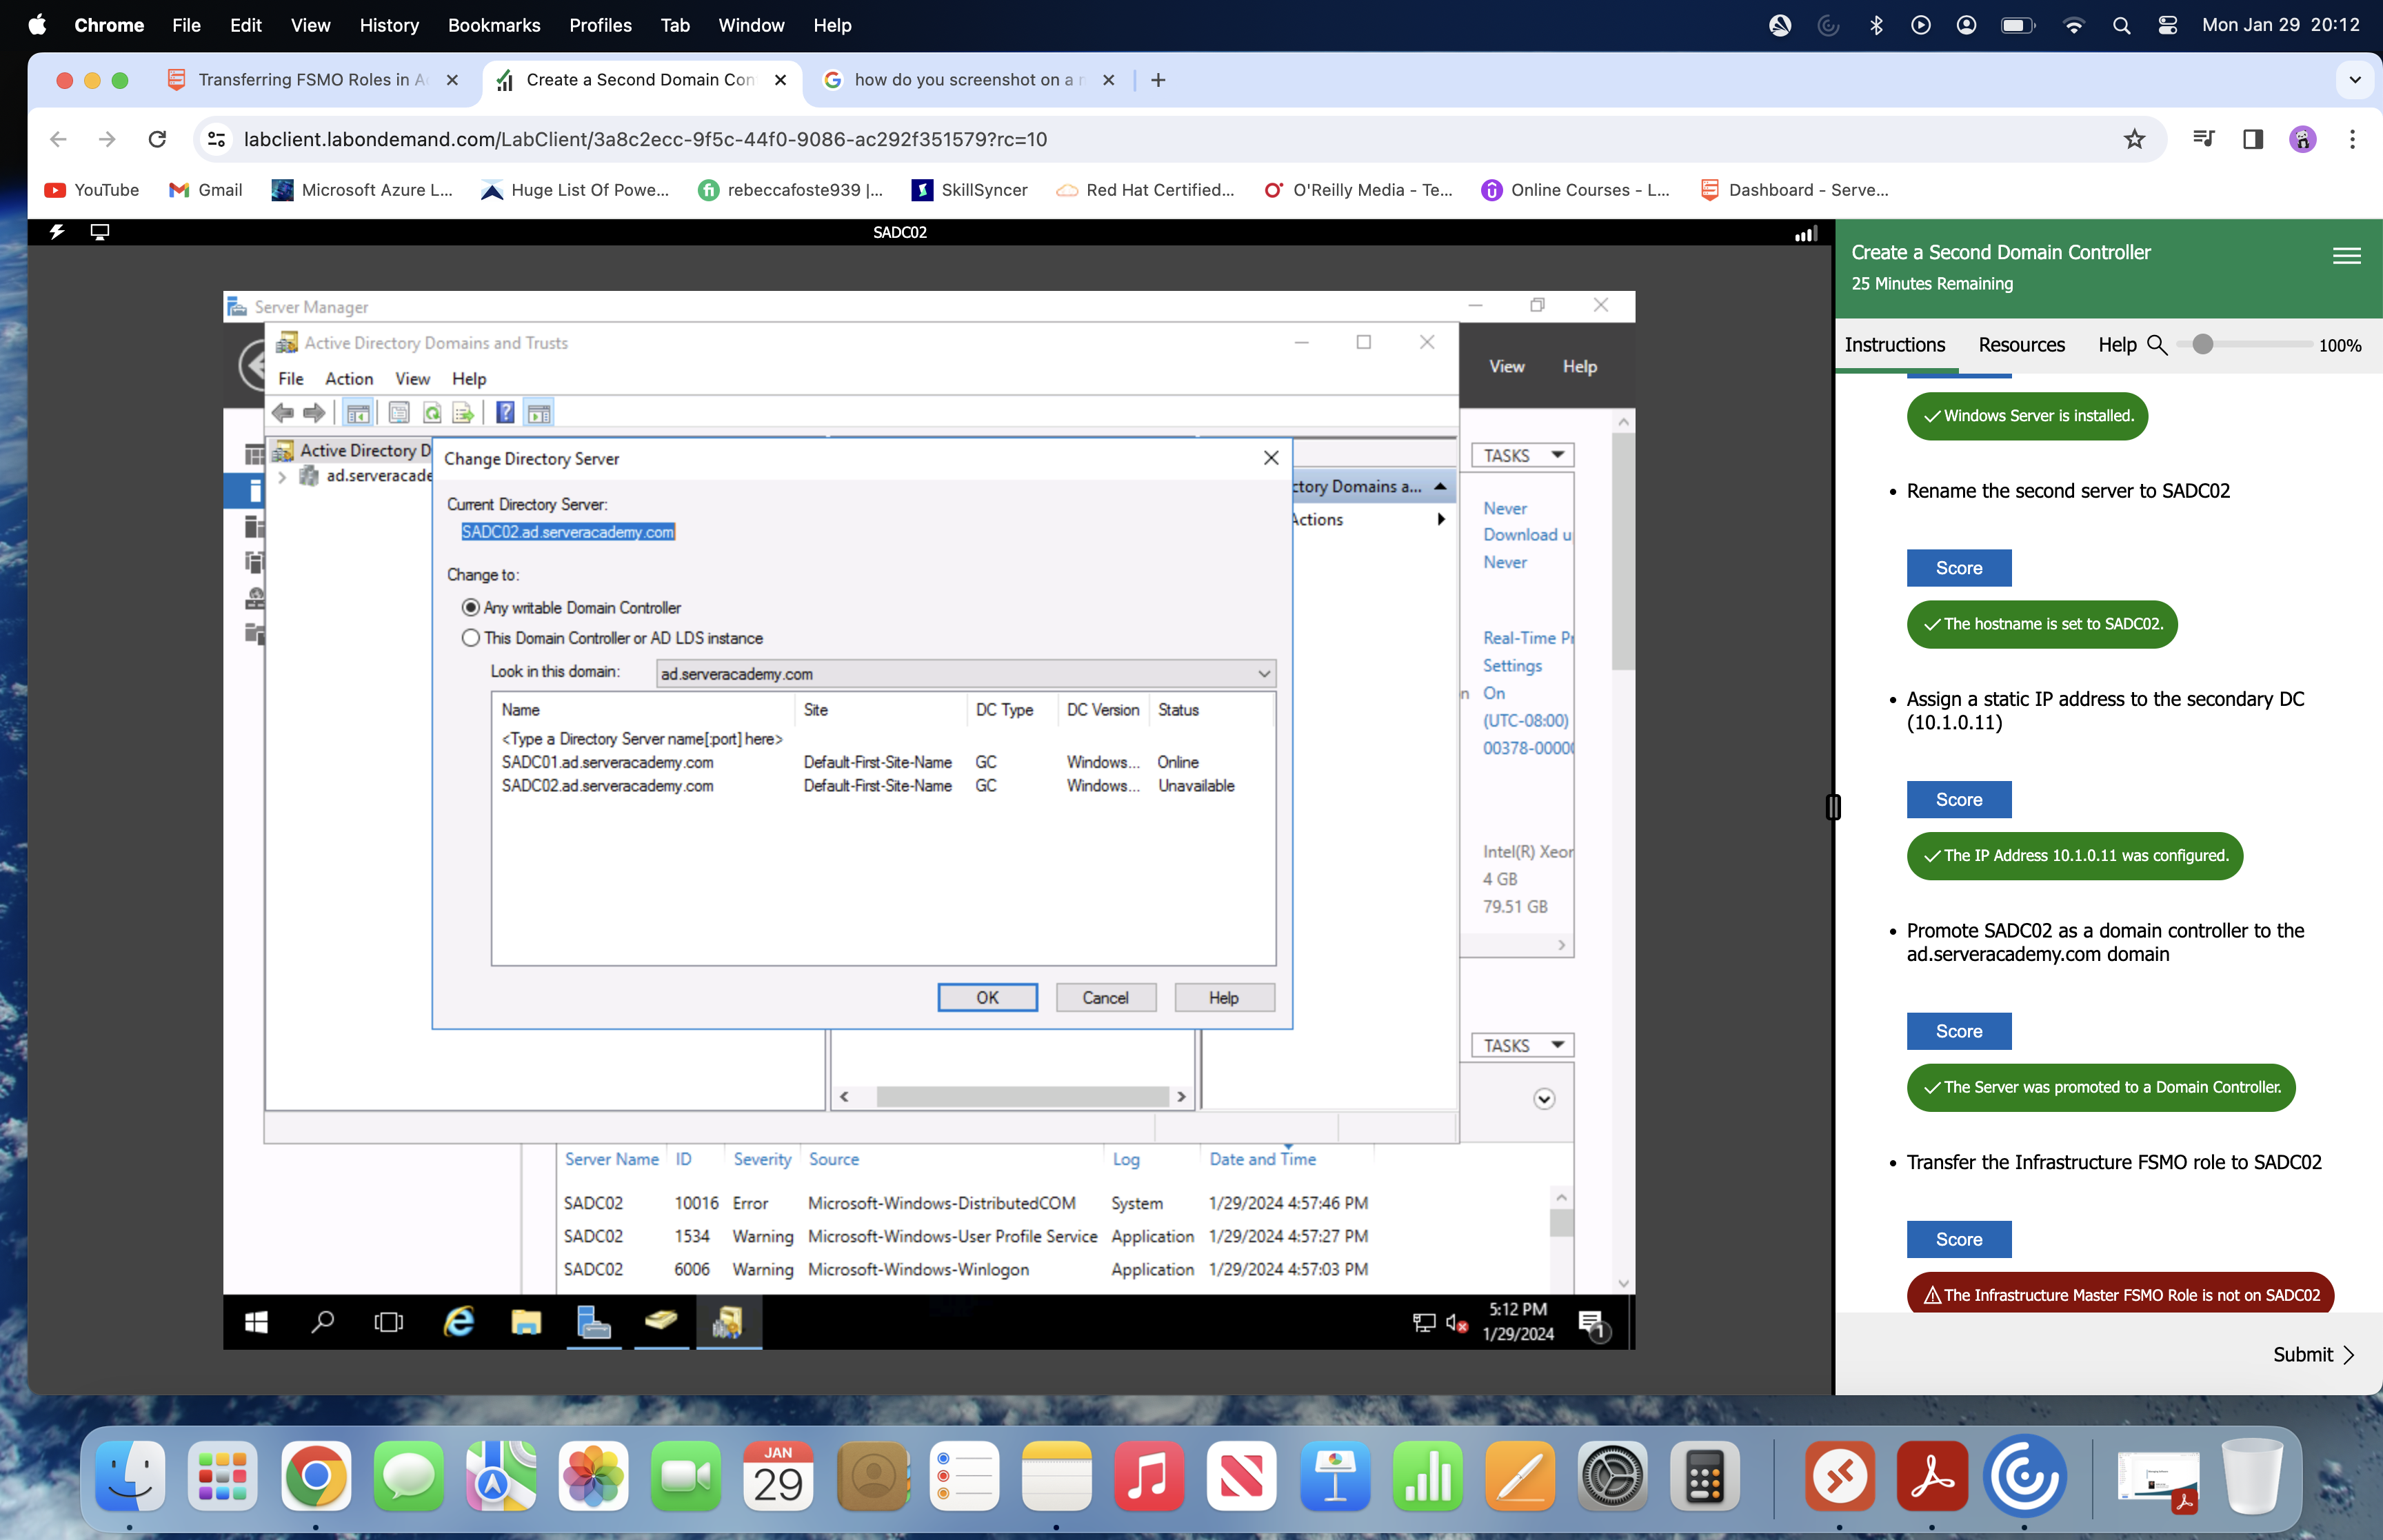The width and height of the screenshot is (2383, 1540).
Task: Click Cancel in the Change Directory Server dialog
Action: [x=1105, y=997]
